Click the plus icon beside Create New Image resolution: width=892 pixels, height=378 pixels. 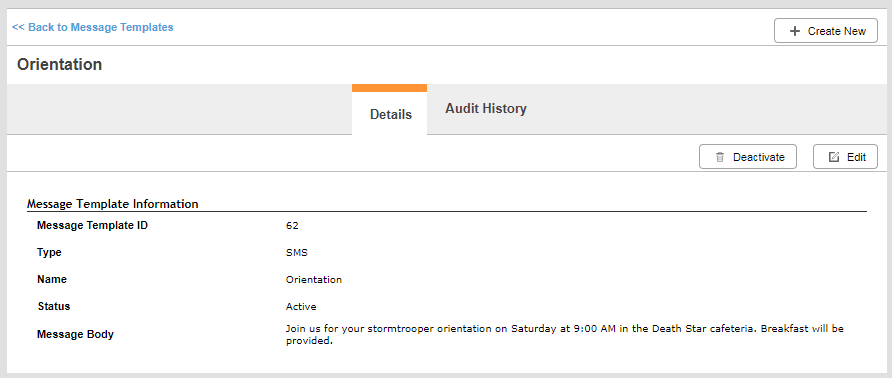(x=795, y=31)
